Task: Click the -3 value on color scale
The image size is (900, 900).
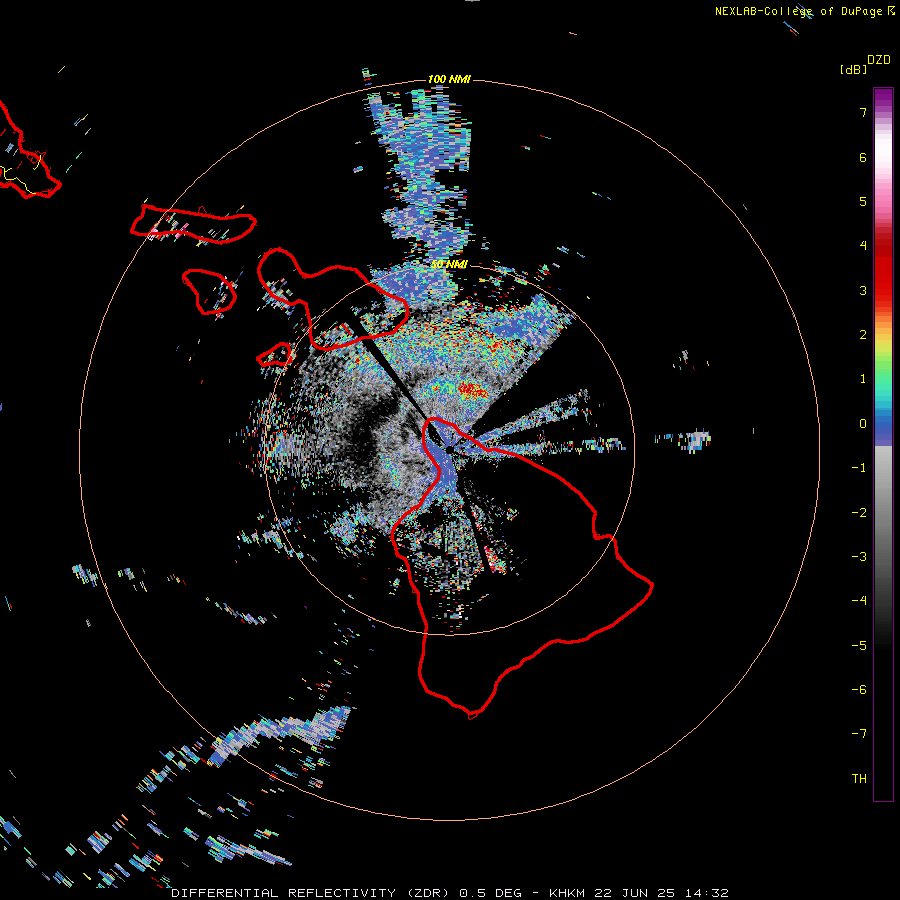Action: (x=859, y=557)
